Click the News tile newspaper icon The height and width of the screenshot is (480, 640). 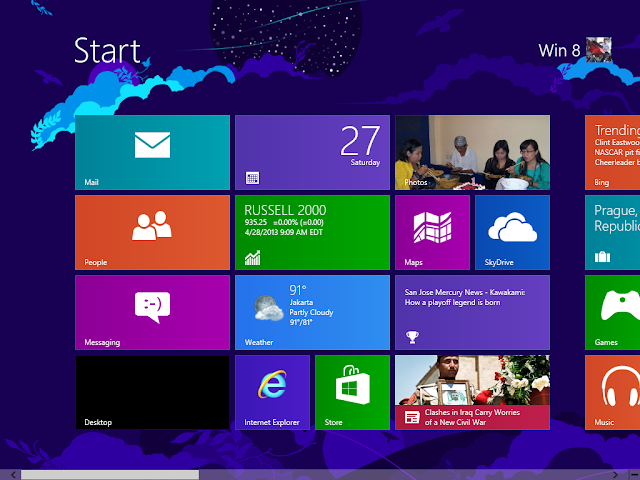click(412, 417)
